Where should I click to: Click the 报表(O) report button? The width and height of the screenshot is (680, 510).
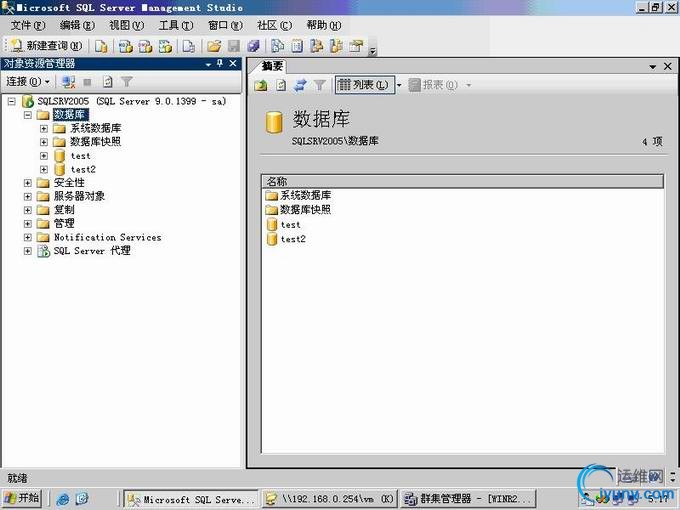[434, 85]
